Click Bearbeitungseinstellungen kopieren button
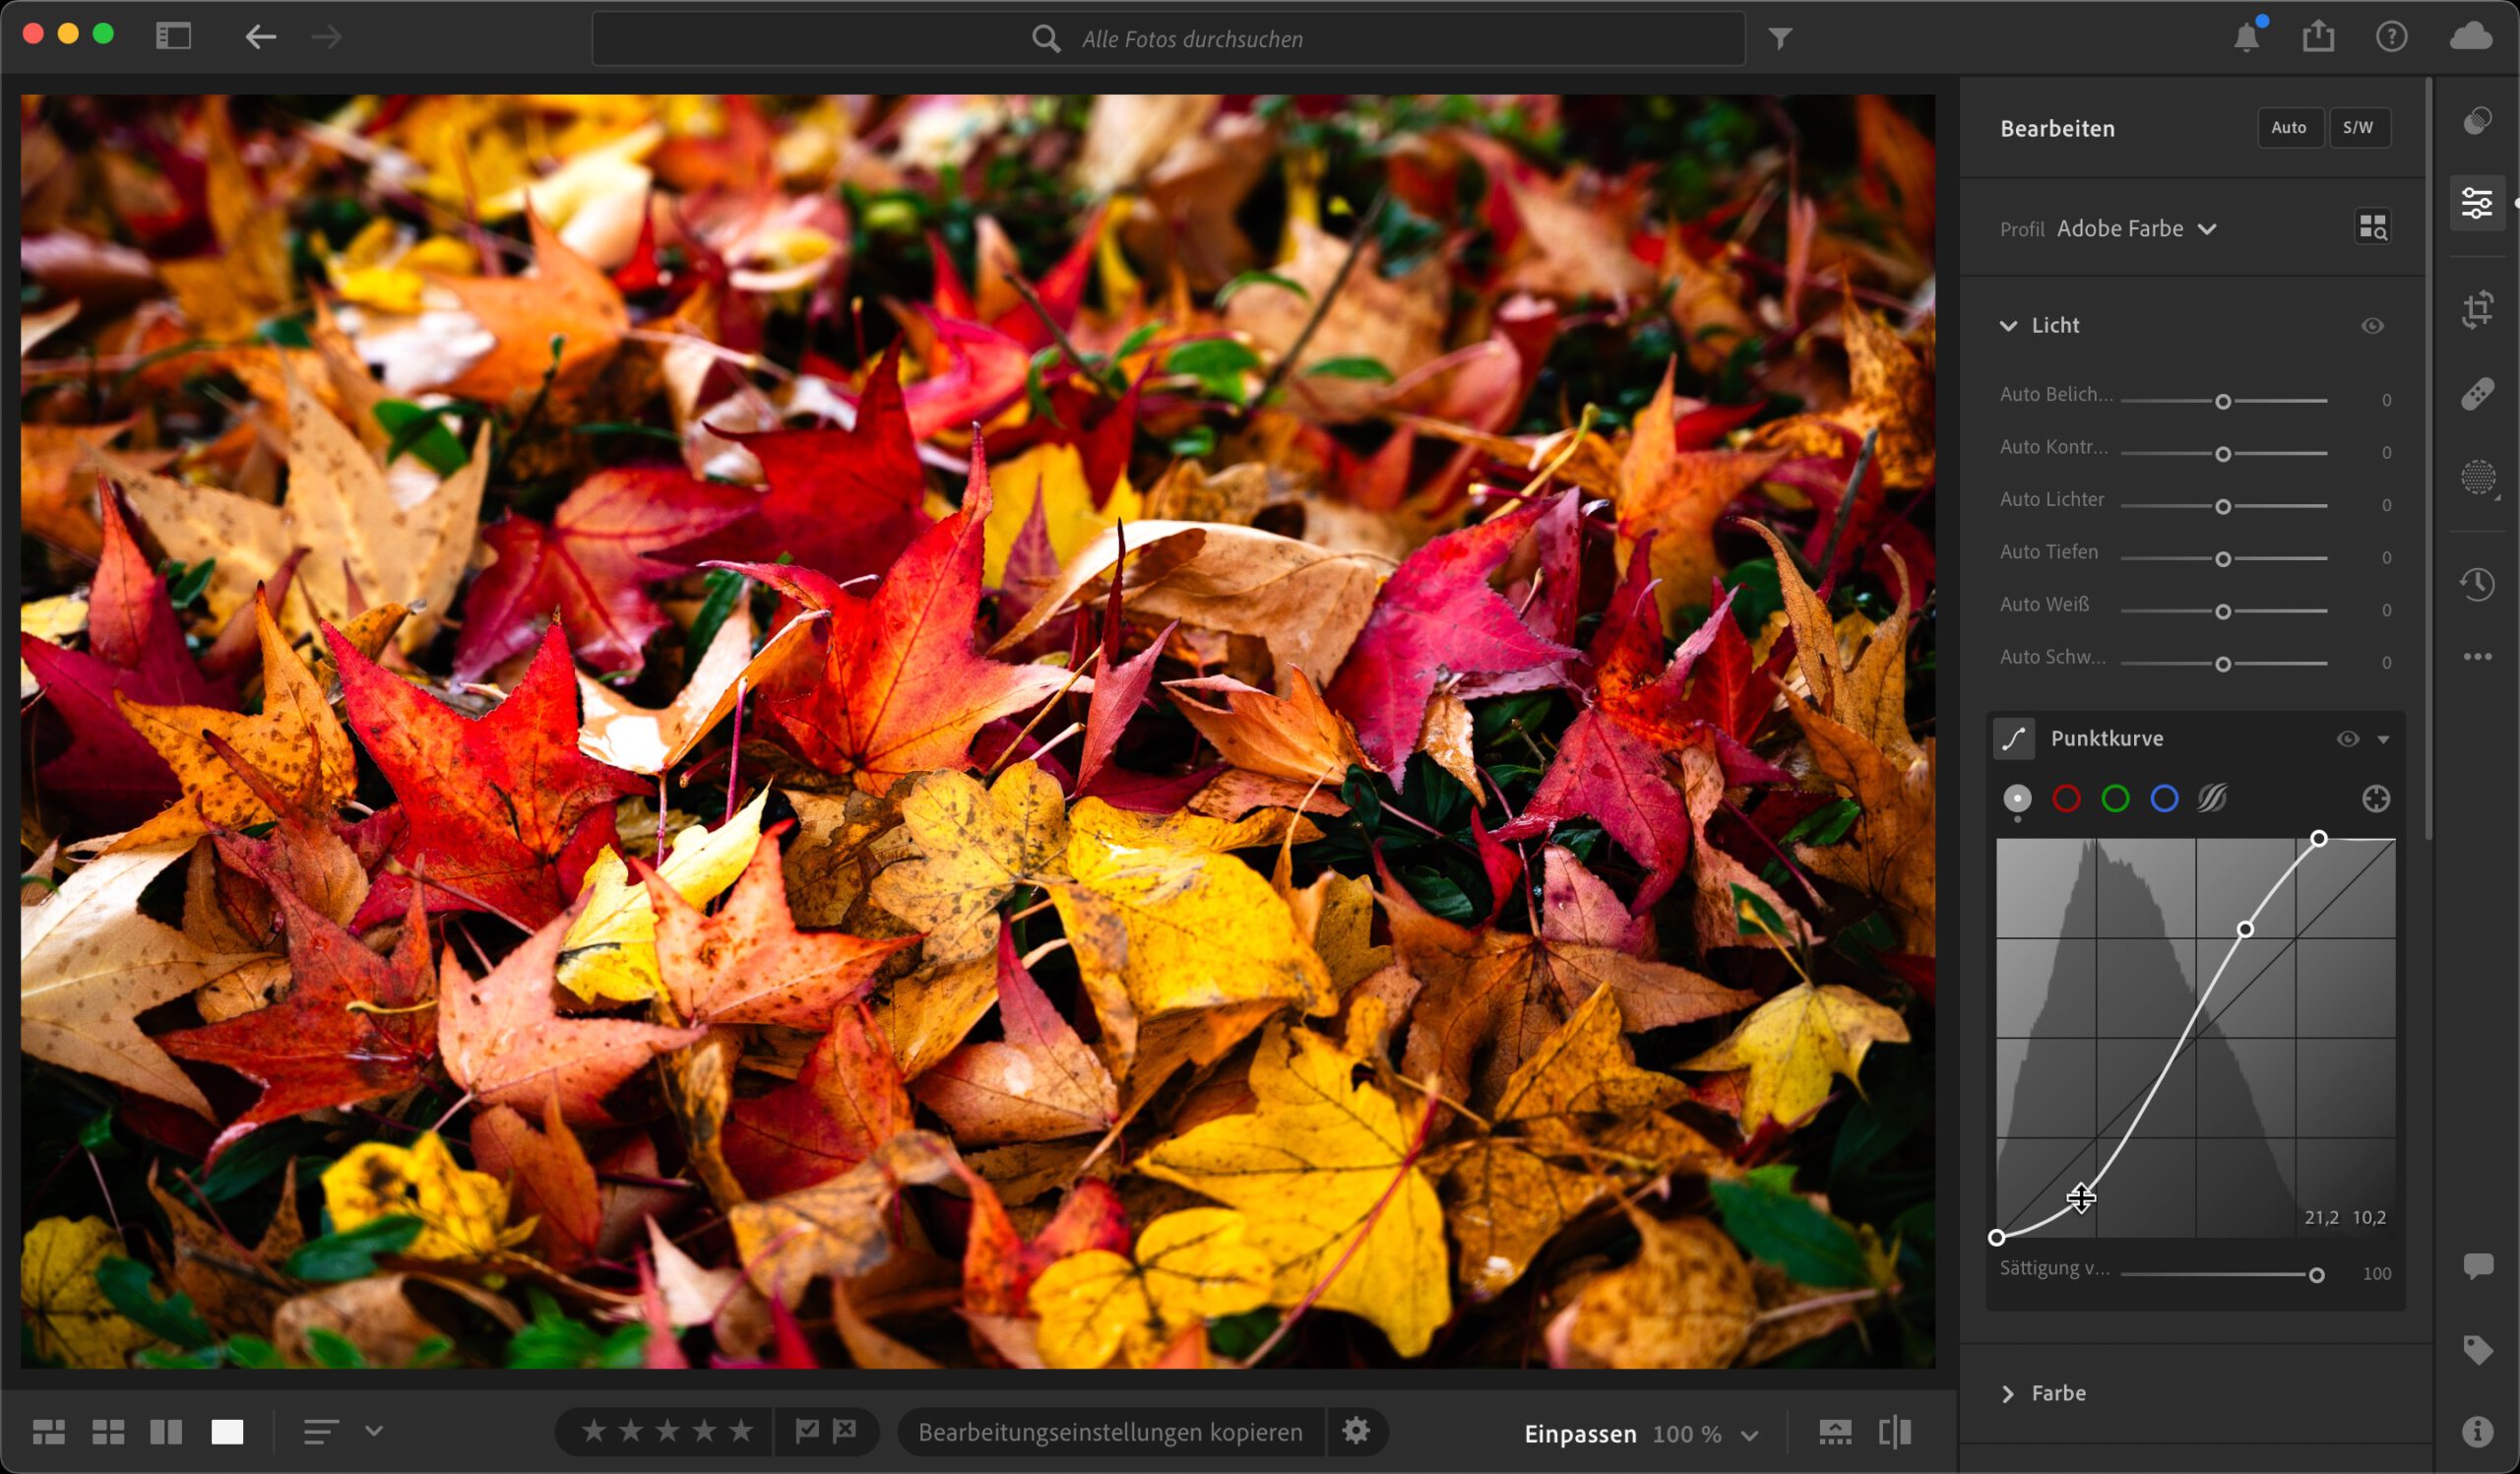The width and height of the screenshot is (2520, 1474). tap(1110, 1432)
